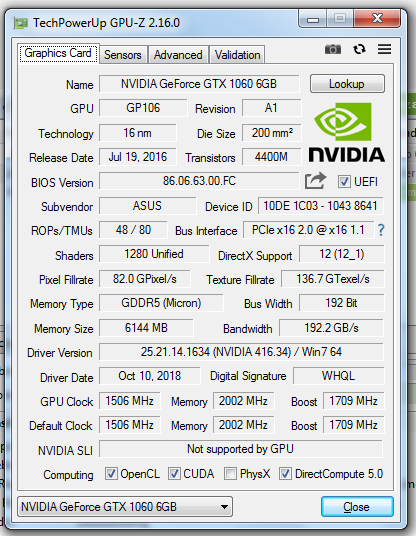The width and height of the screenshot is (416, 536).
Task: Enable the PhysX checkbox
Action: 230,474
